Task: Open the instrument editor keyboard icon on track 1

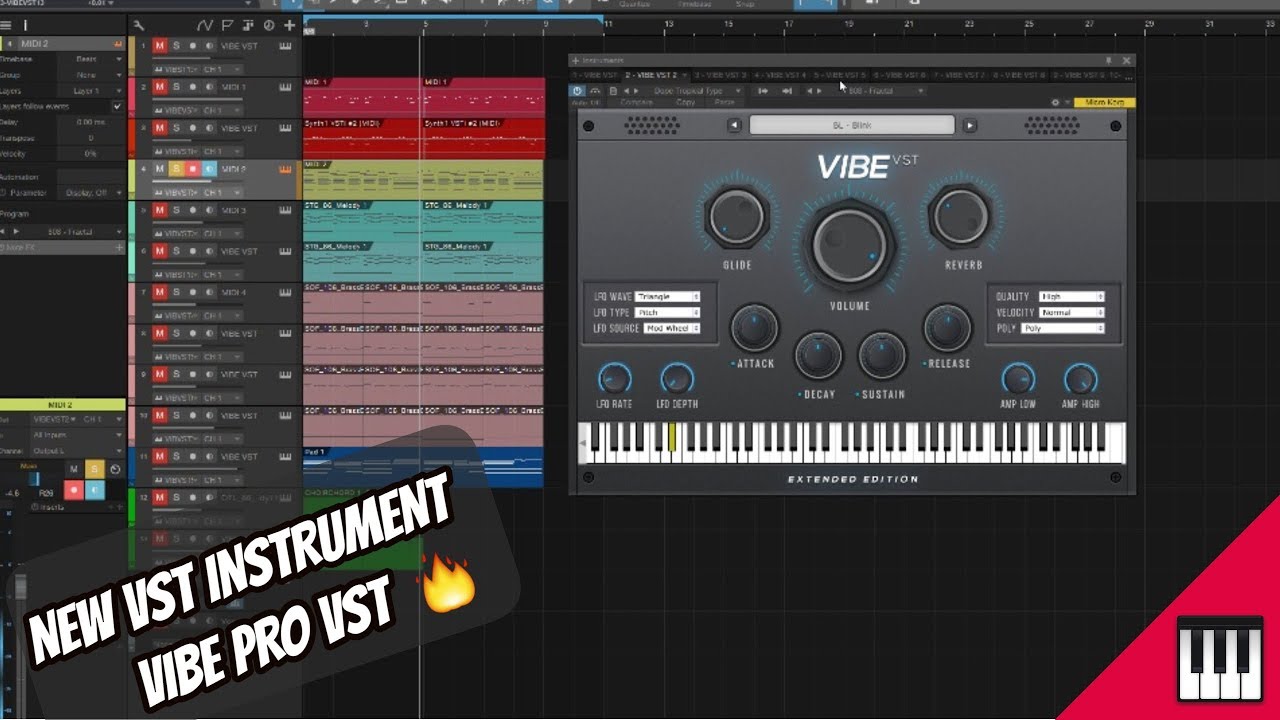Action: click(x=286, y=45)
